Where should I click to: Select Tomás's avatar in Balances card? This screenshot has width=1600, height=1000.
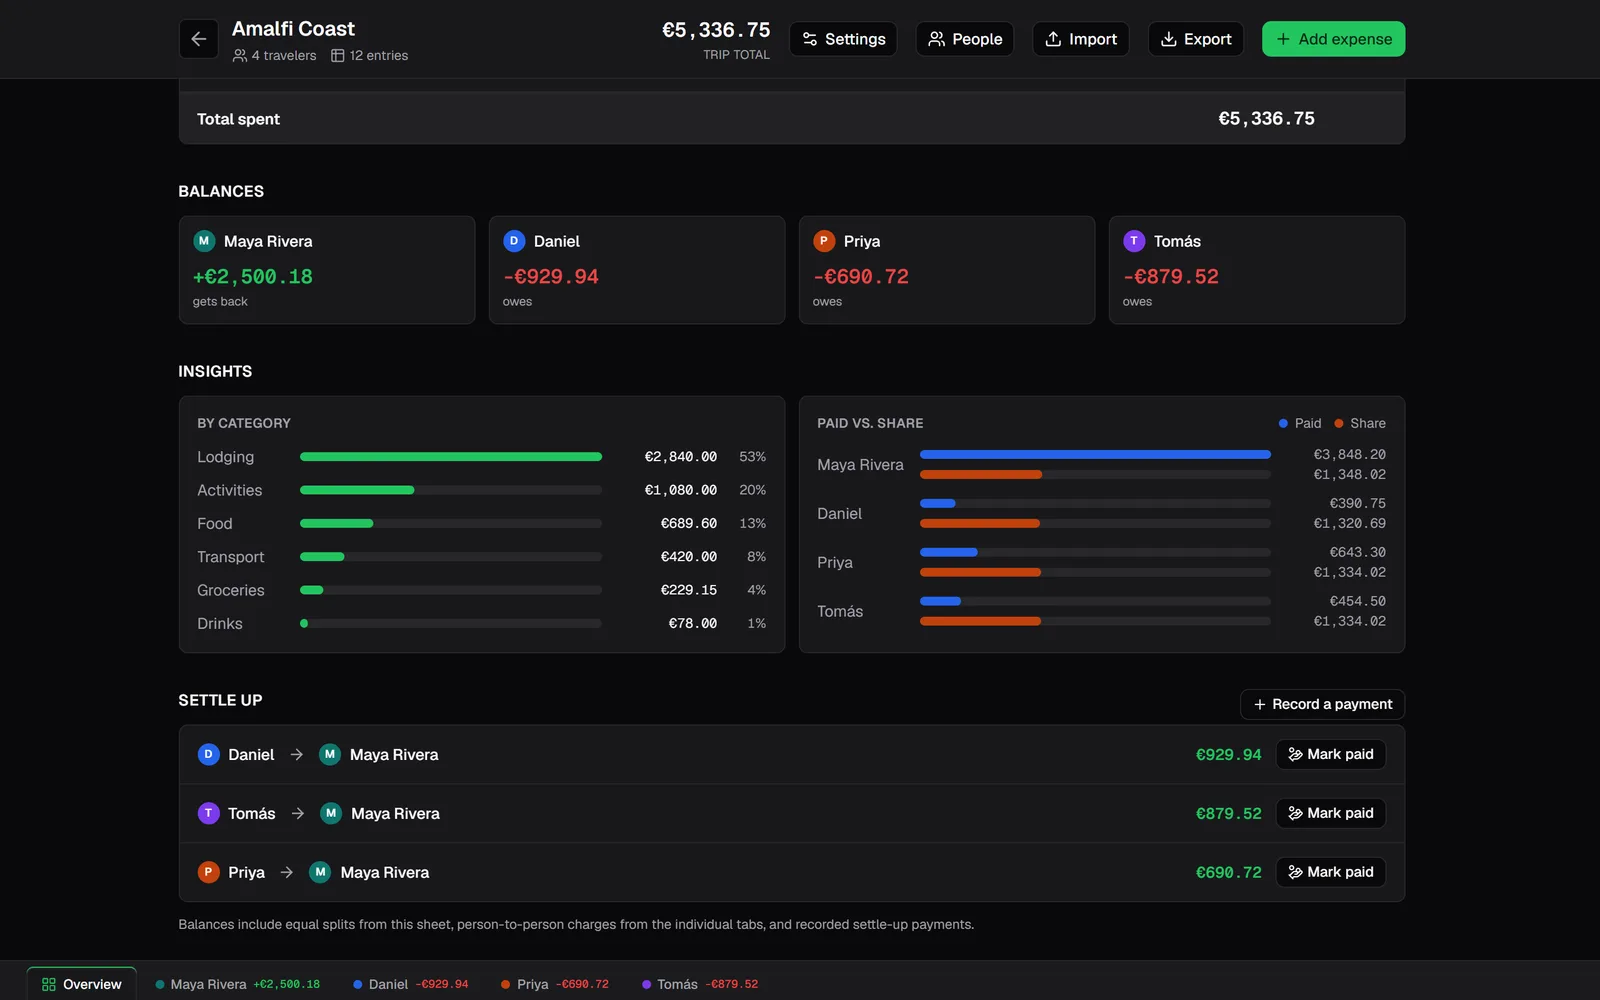[x=1134, y=241]
